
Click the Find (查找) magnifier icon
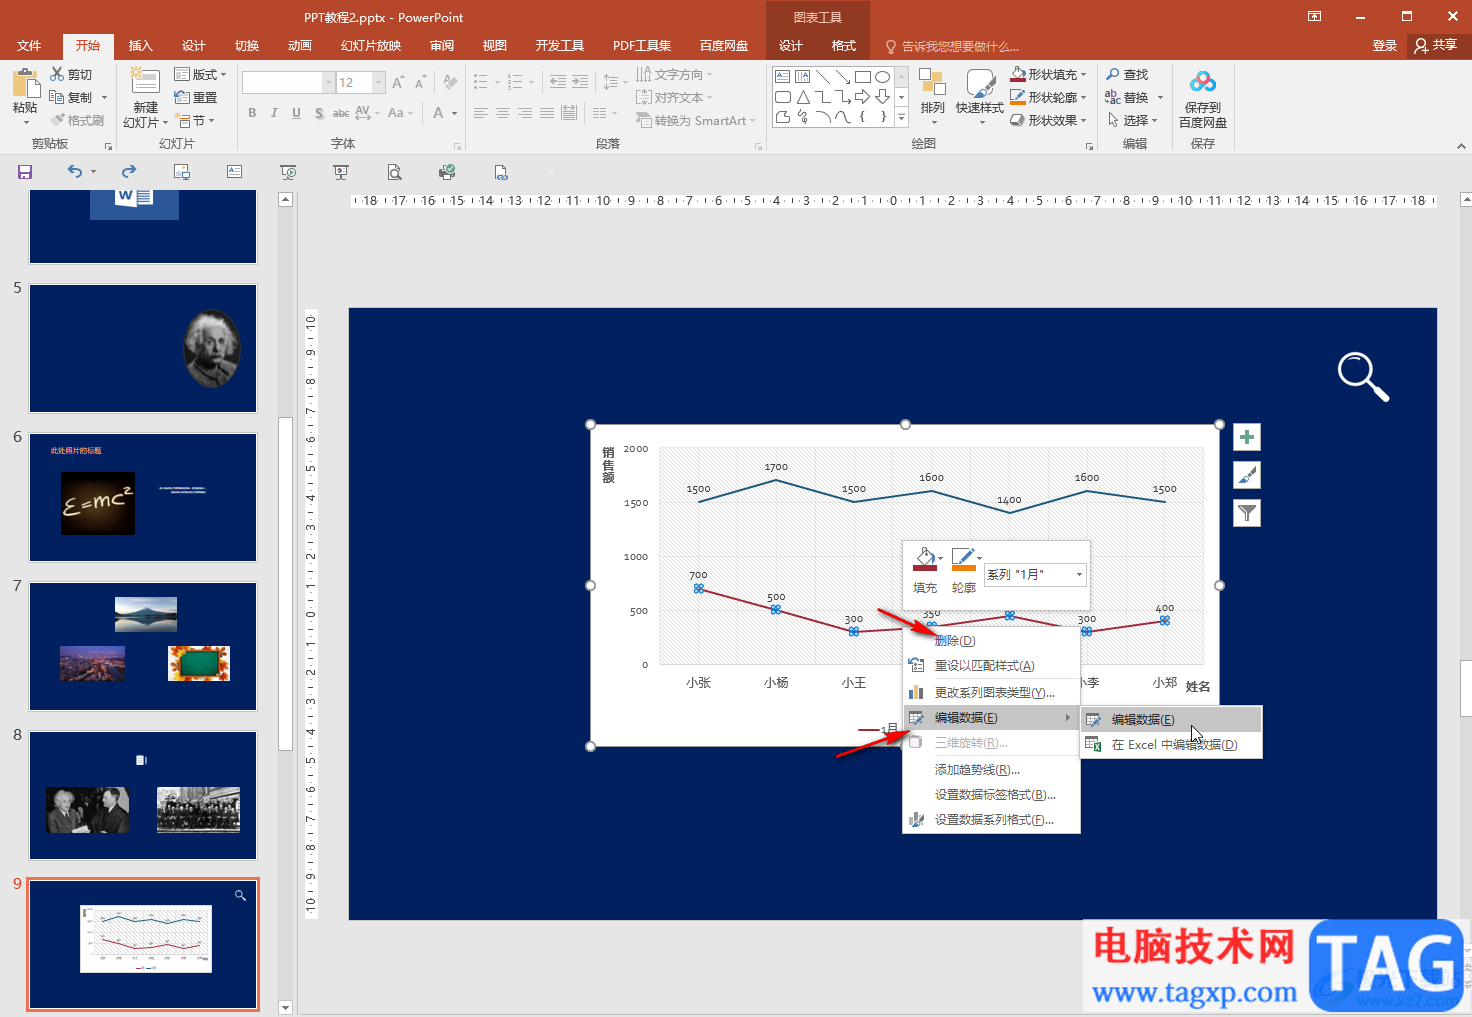[1113, 75]
